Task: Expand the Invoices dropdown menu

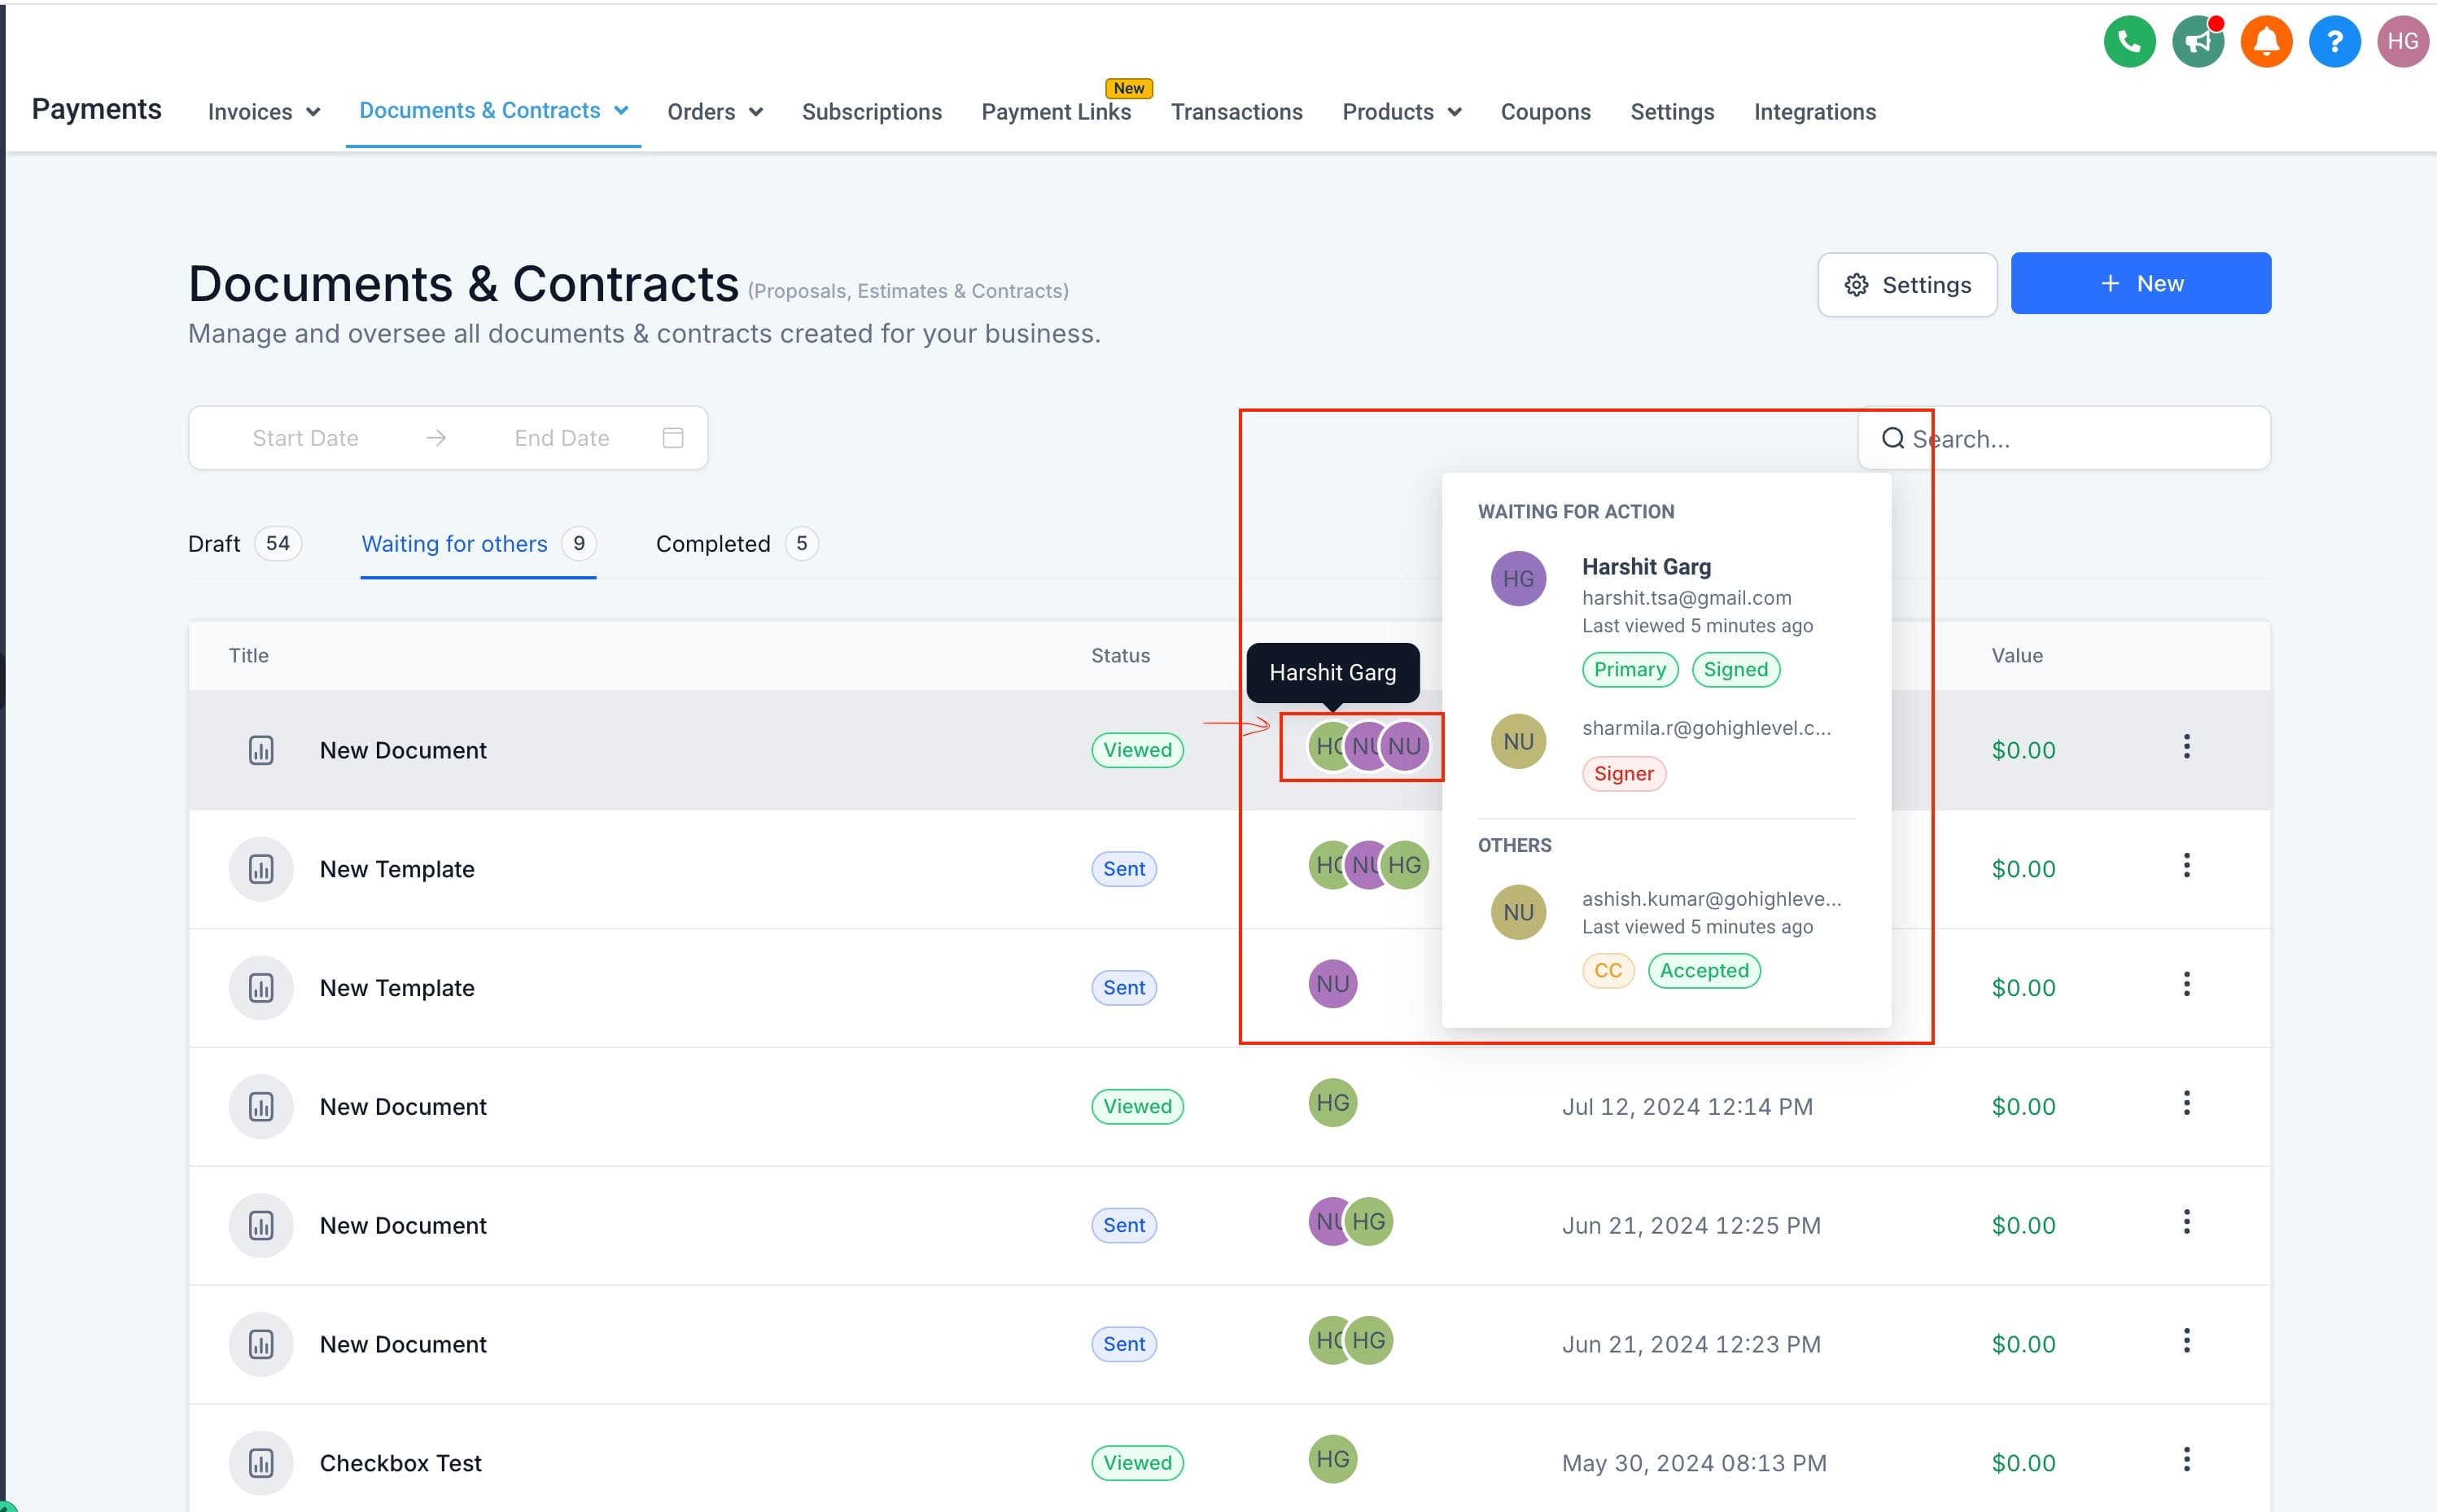Action: click(264, 112)
